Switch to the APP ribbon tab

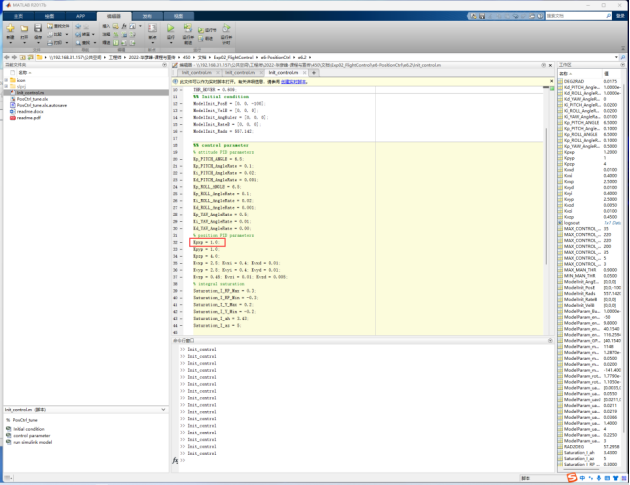coord(81,16)
